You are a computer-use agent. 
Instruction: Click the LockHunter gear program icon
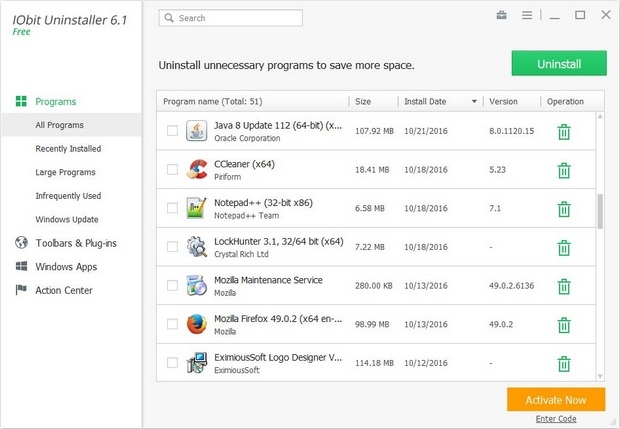point(197,247)
